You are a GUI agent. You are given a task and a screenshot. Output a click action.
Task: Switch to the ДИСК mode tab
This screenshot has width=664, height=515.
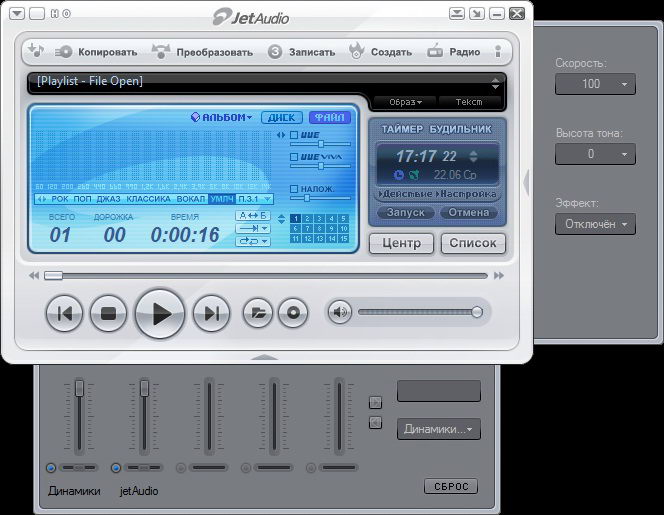pyautogui.click(x=282, y=117)
